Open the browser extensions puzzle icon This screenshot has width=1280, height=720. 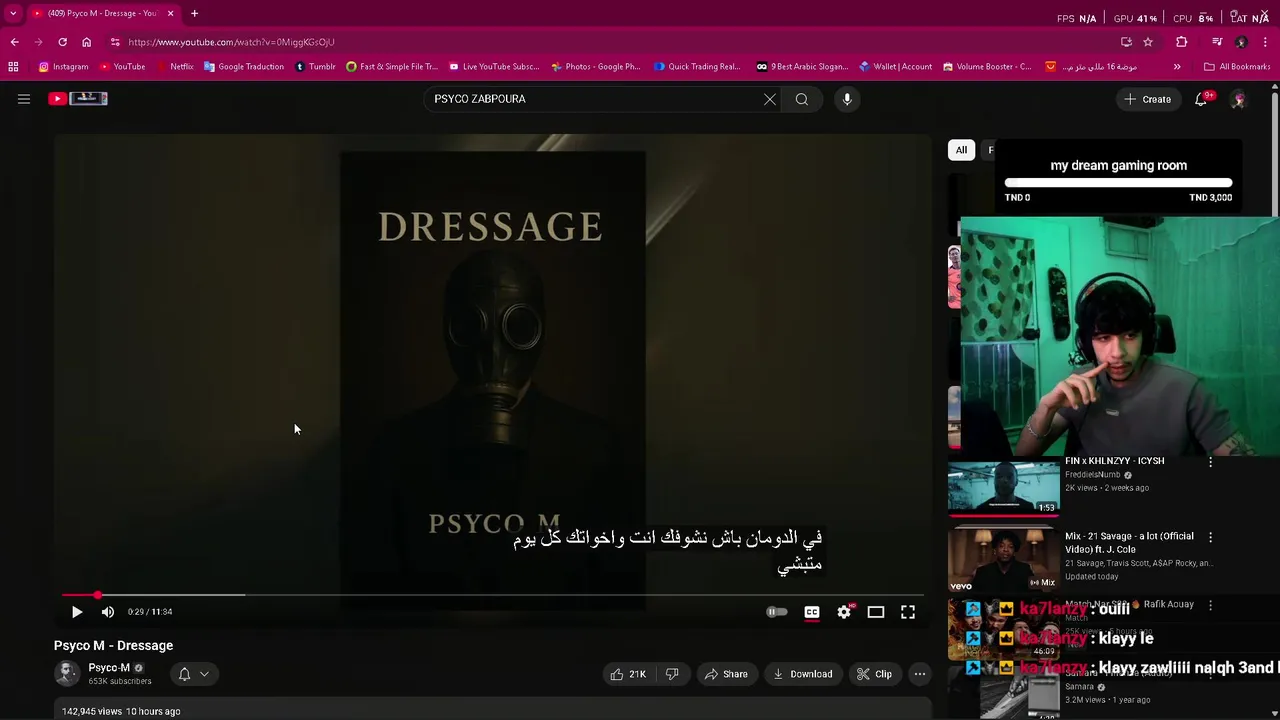point(1182,42)
